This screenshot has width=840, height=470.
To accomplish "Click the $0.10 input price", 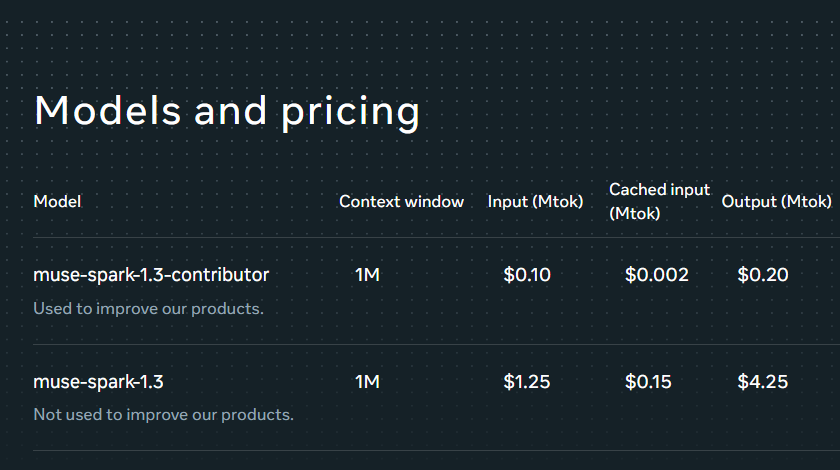I will click(527, 275).
